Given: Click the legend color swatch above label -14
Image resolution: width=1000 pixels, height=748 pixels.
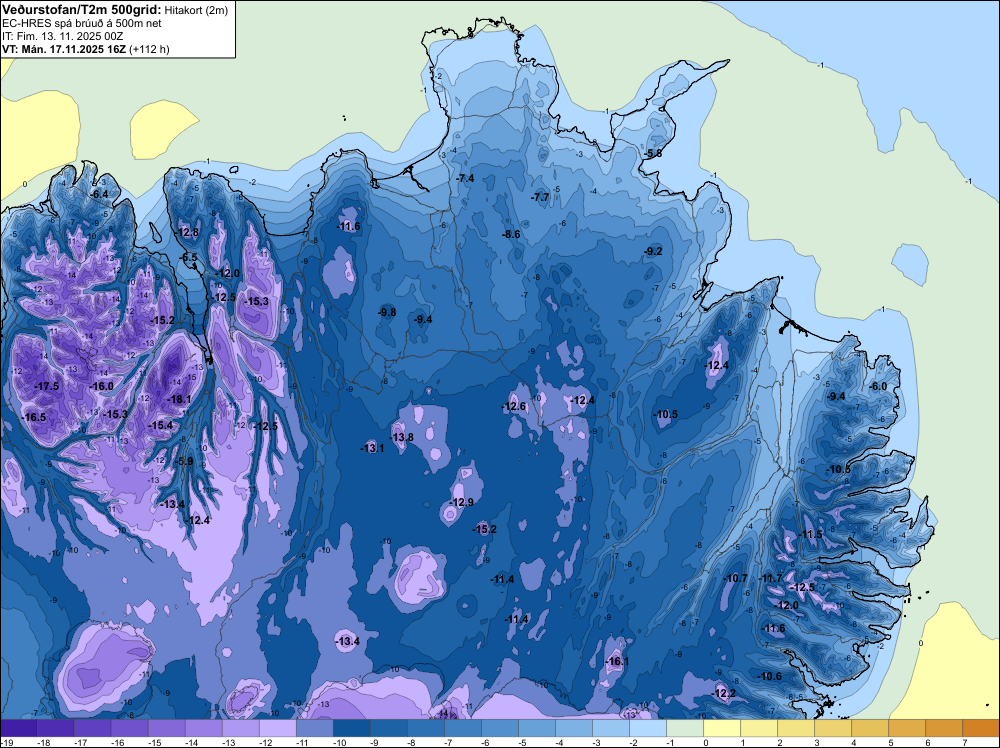Looking at the screenshot, I should (x=203, y=728).
